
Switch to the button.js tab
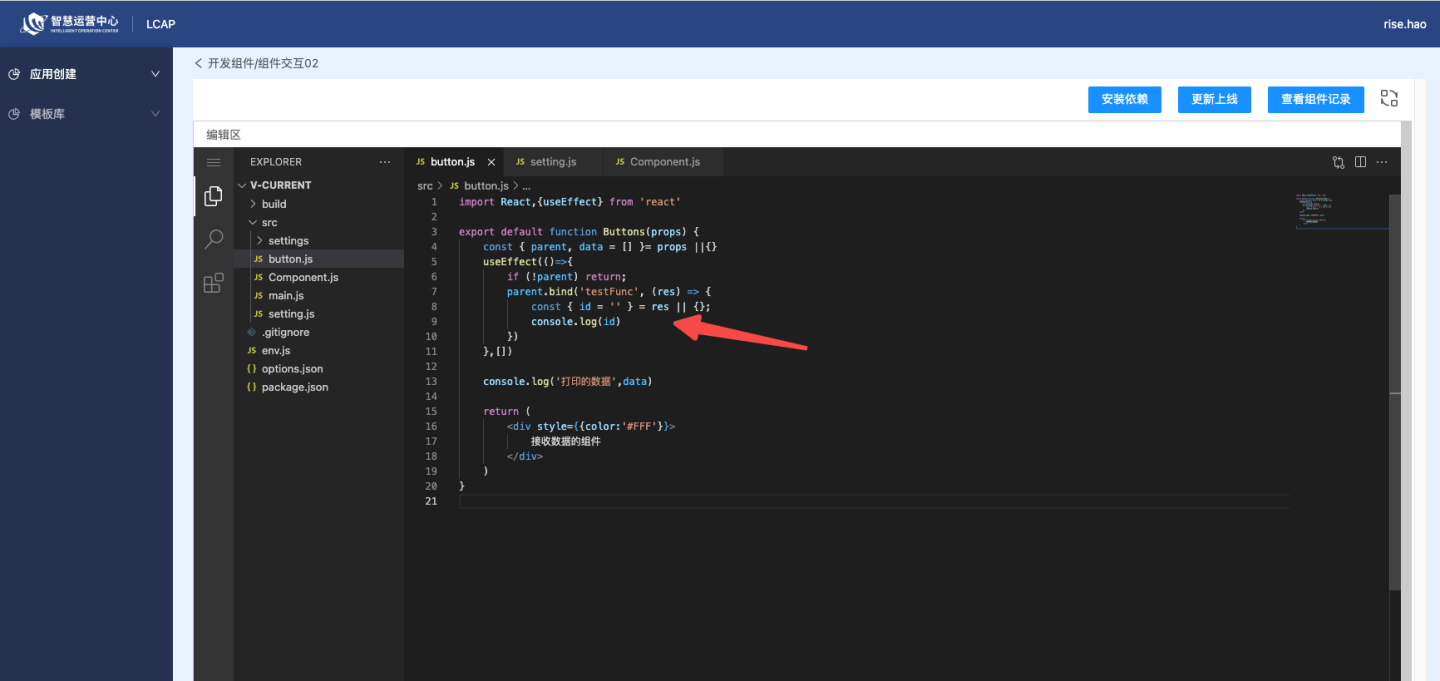click(x=453, y=162)
